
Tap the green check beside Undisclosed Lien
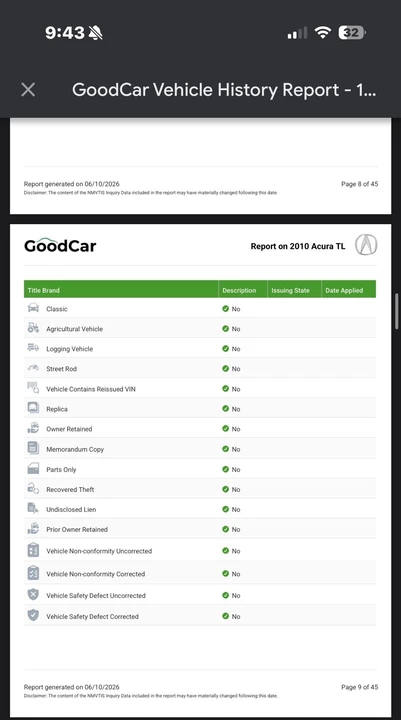pos(226,509)
